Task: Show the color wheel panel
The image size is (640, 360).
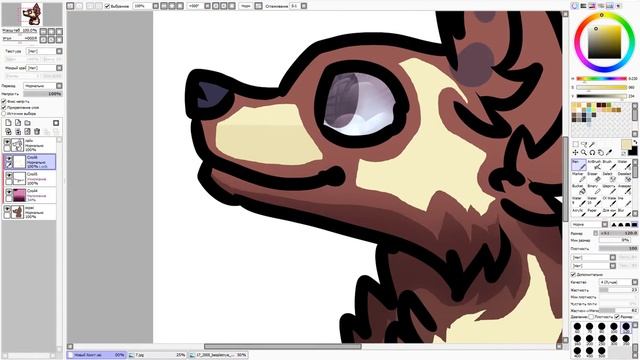Action: pyautogui.click(x=575, y=6)
